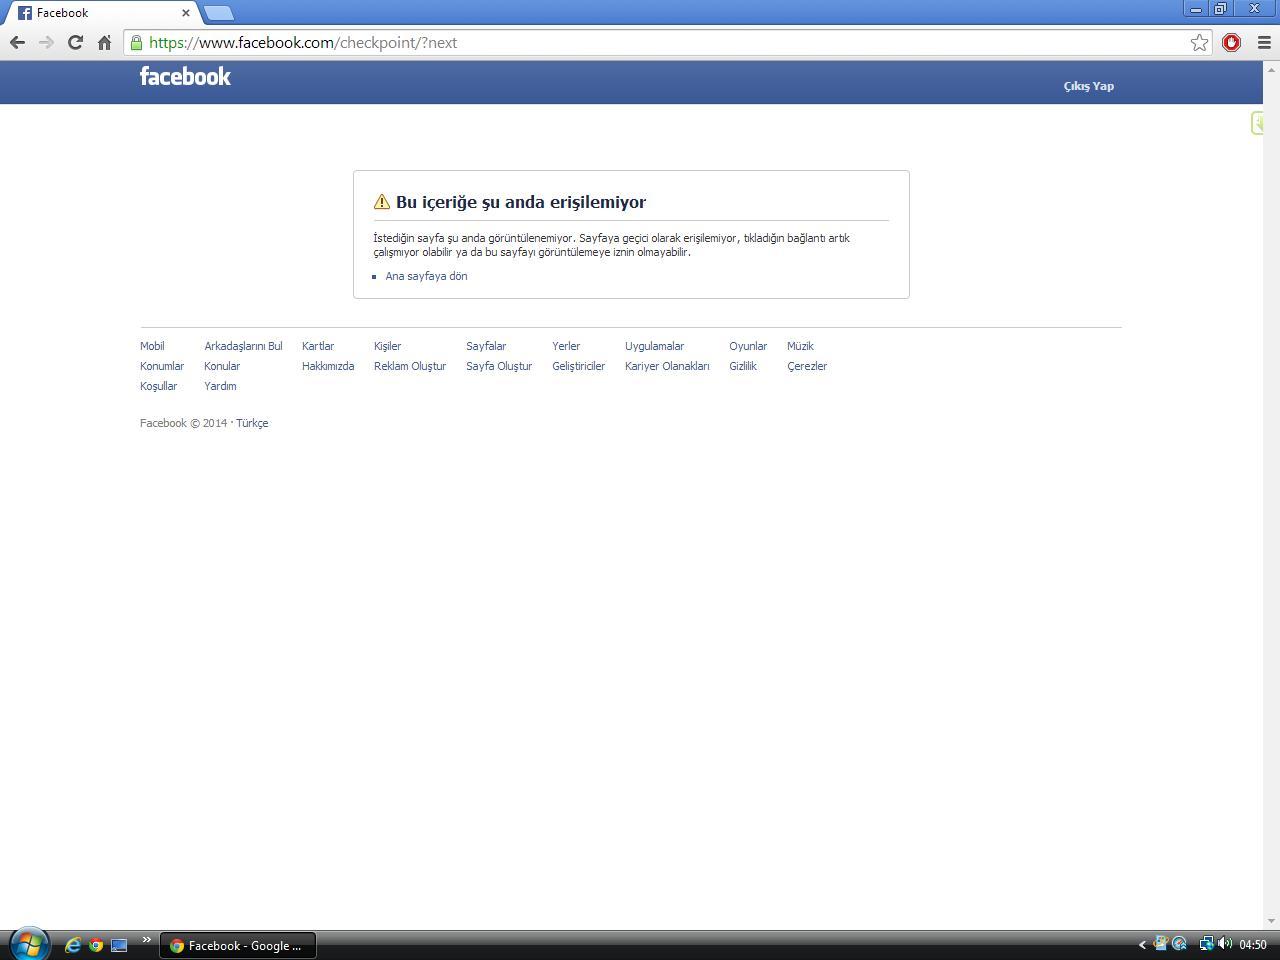The height and width of the screenshot is (960, 1280).
Task: Click the page scrollbar up arrow
Action: point(1272,69)
